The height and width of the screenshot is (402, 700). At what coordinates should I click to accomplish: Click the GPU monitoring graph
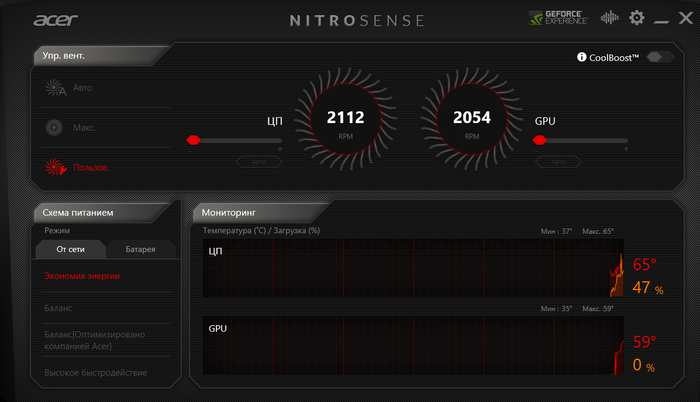(x=413, y=345)
